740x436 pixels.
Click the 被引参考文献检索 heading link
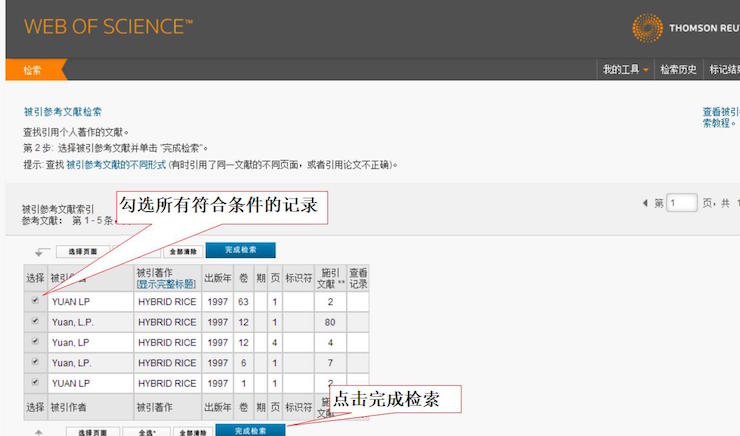(x=63, y=112)
